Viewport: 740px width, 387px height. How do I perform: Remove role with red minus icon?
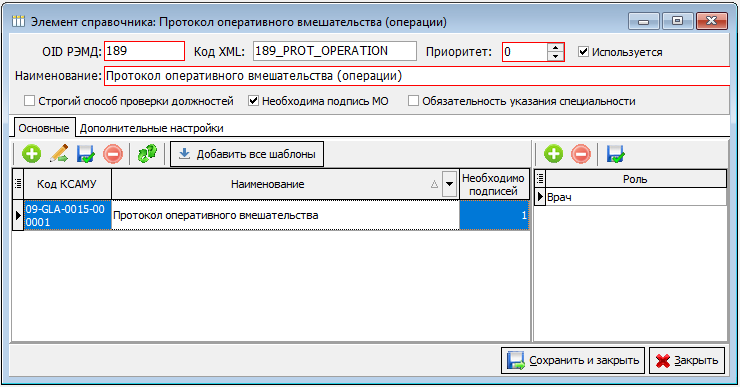[x=581, y=154]
